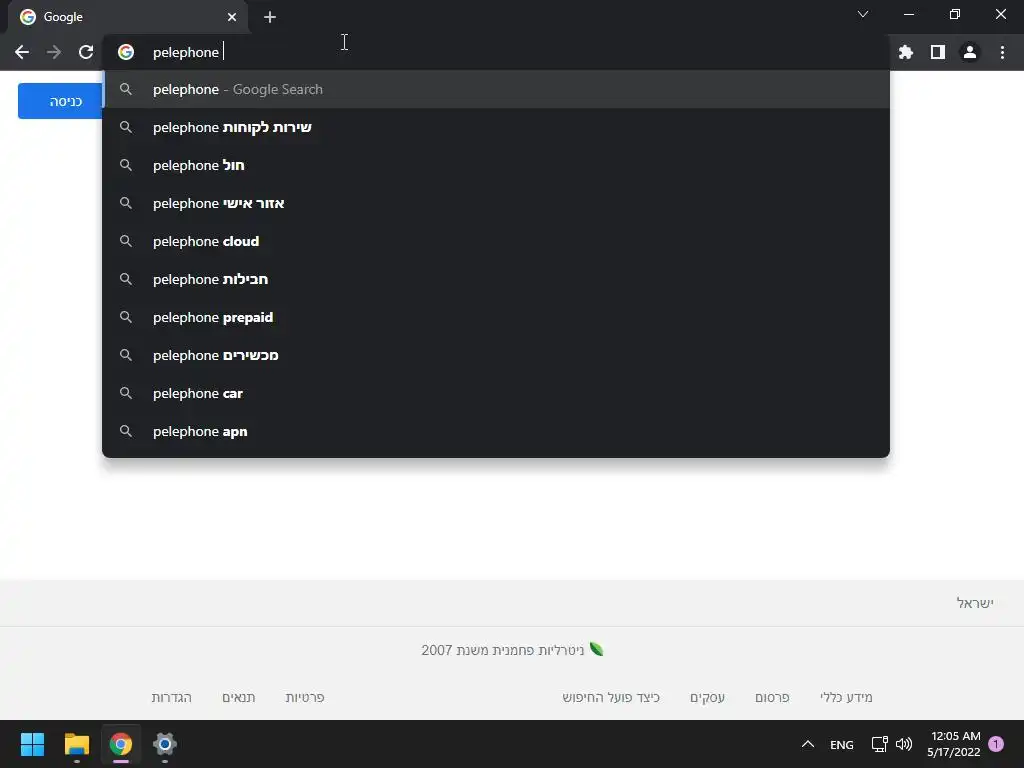Open the Chrome profile avatar icon
The image size is (1024, 768).
pos(970,52)
